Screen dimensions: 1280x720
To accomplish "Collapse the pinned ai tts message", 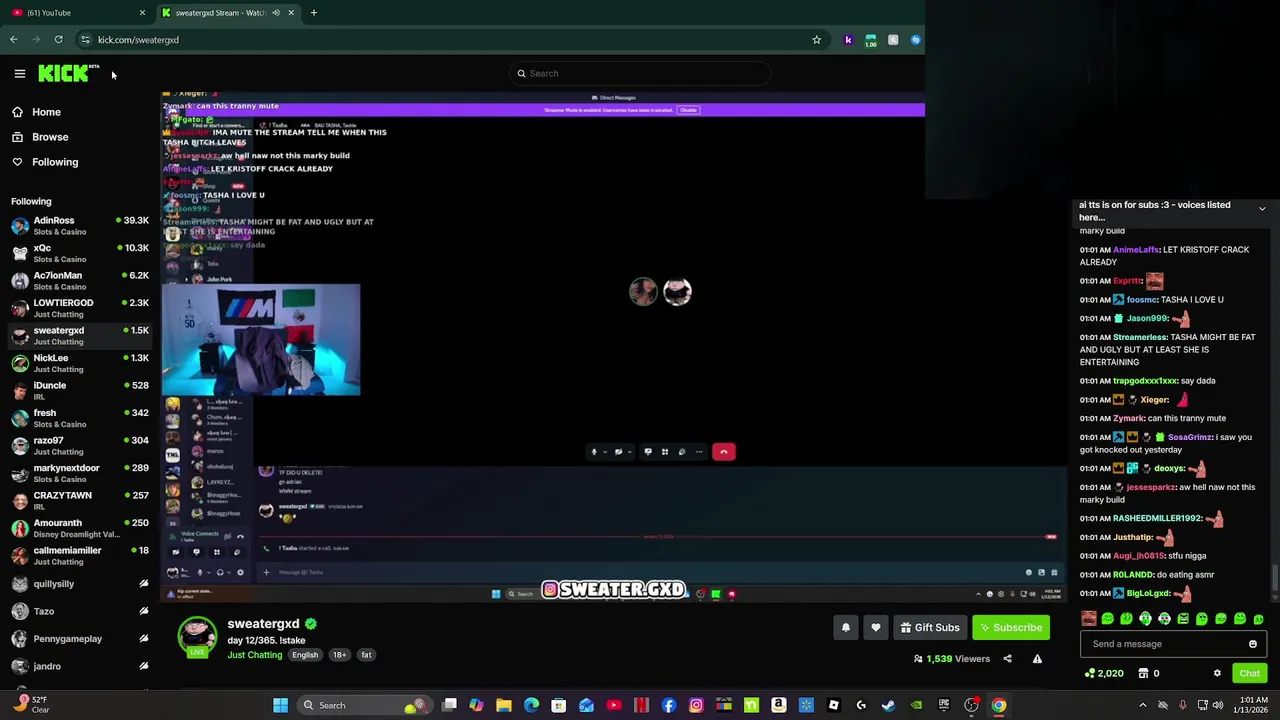I will (x=1262, y=209).
